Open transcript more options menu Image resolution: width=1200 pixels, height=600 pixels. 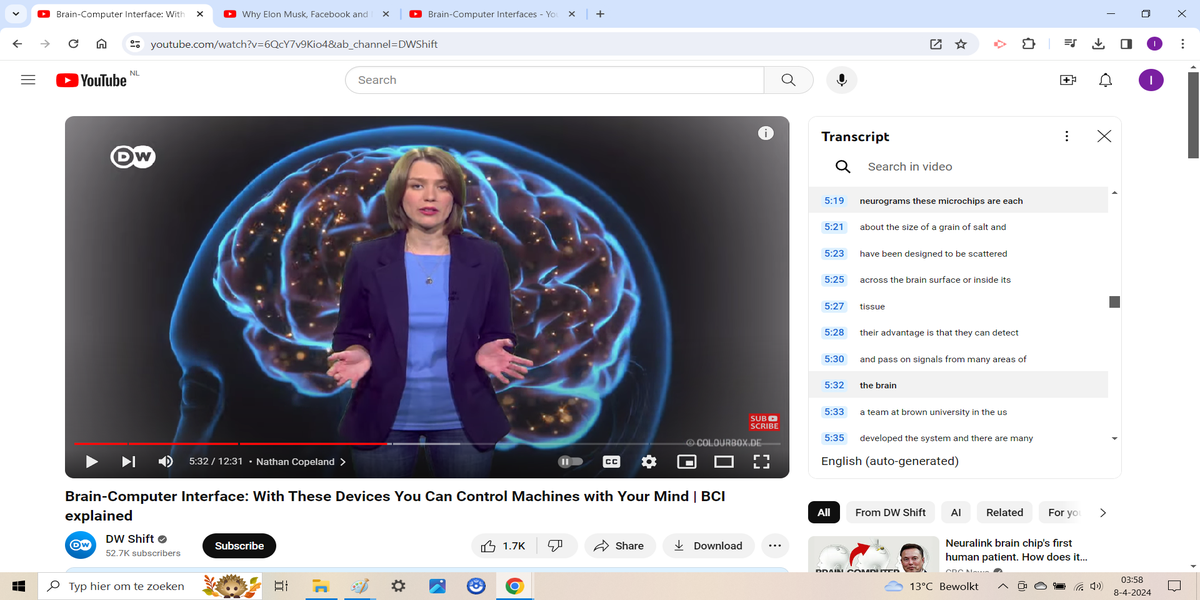(1067, 136)
